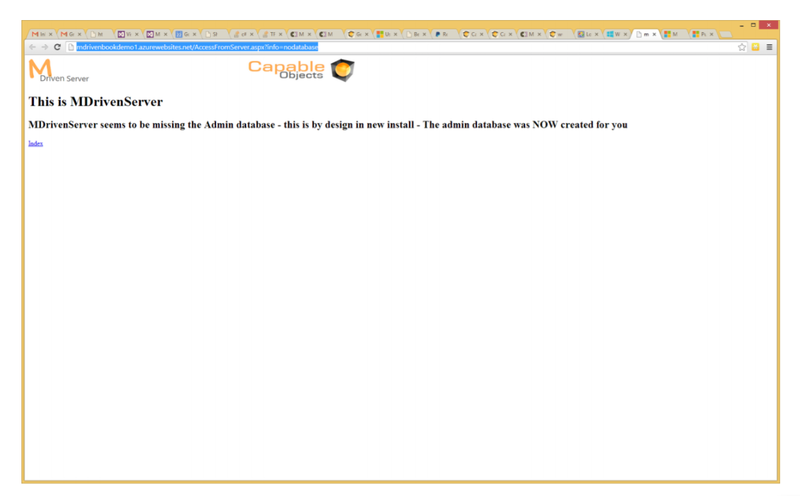Bookmark this page with the star icon
Screen dimensions: 800x496
742,47
